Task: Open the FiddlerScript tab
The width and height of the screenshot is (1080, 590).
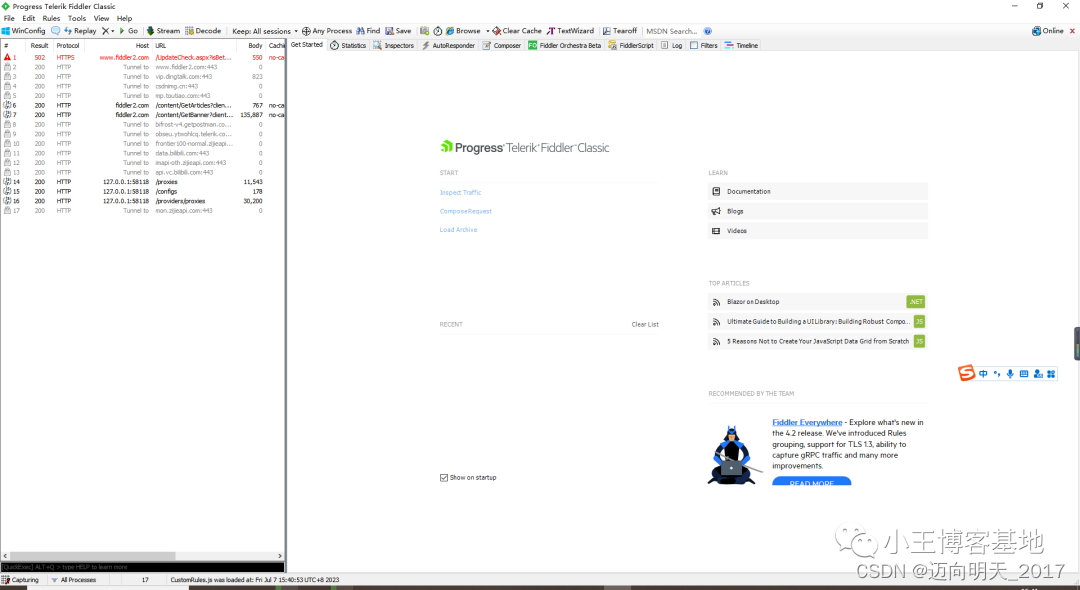Action: click(x=631, y=45)
